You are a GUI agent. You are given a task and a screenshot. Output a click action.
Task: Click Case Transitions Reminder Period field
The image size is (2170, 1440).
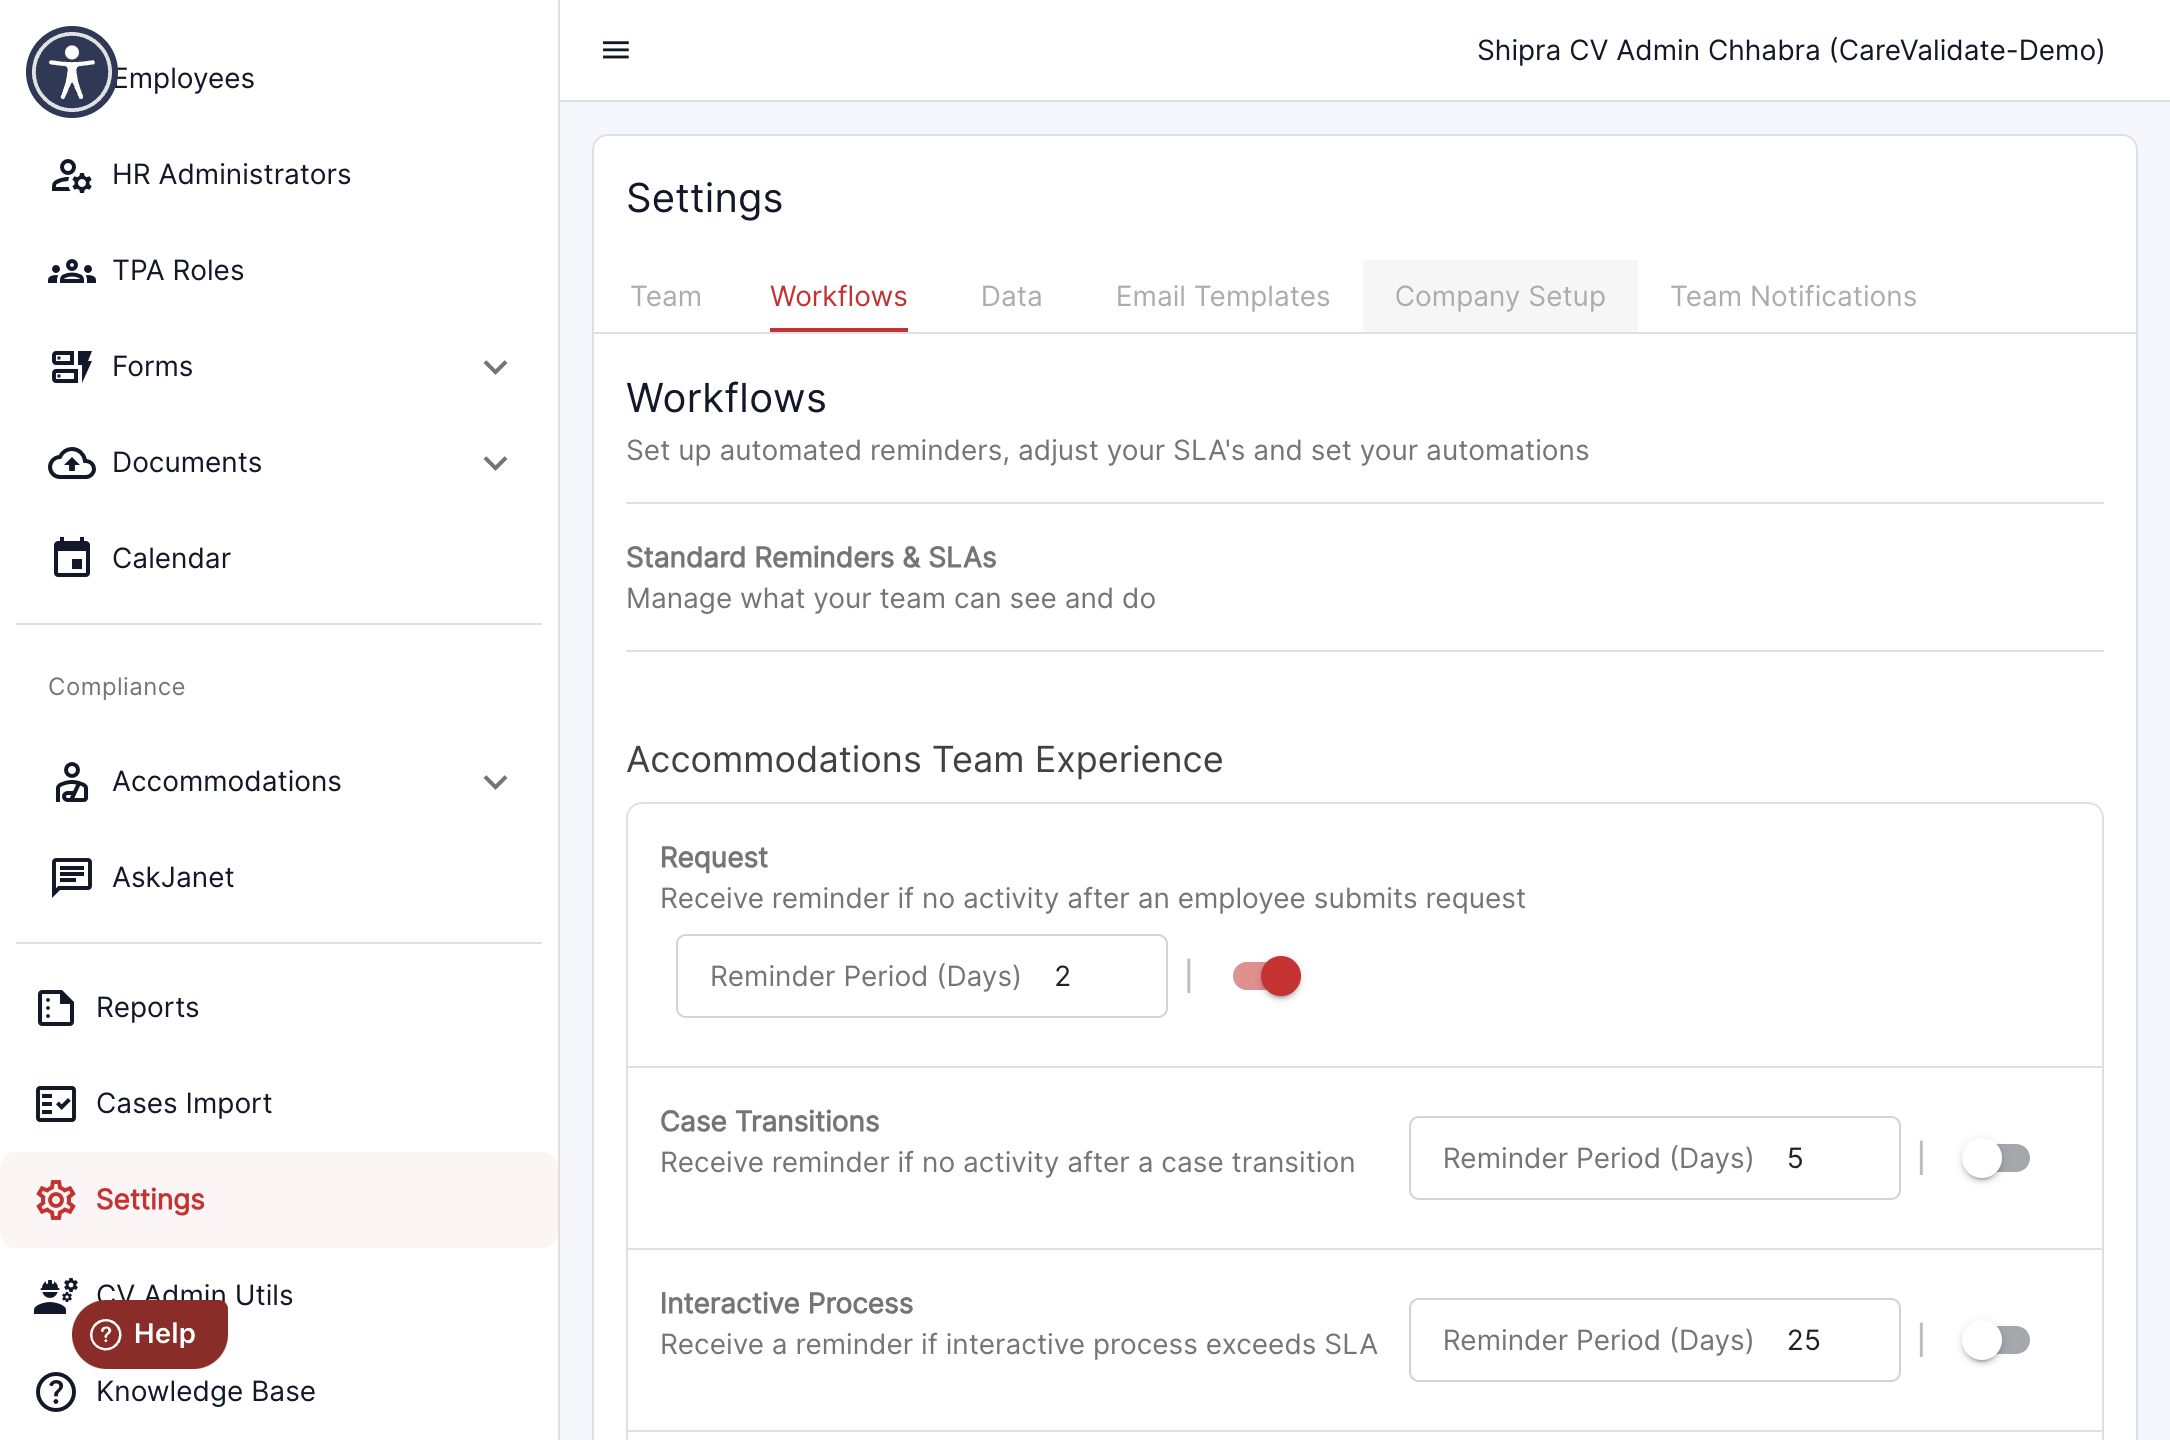click(1654, 1158)
